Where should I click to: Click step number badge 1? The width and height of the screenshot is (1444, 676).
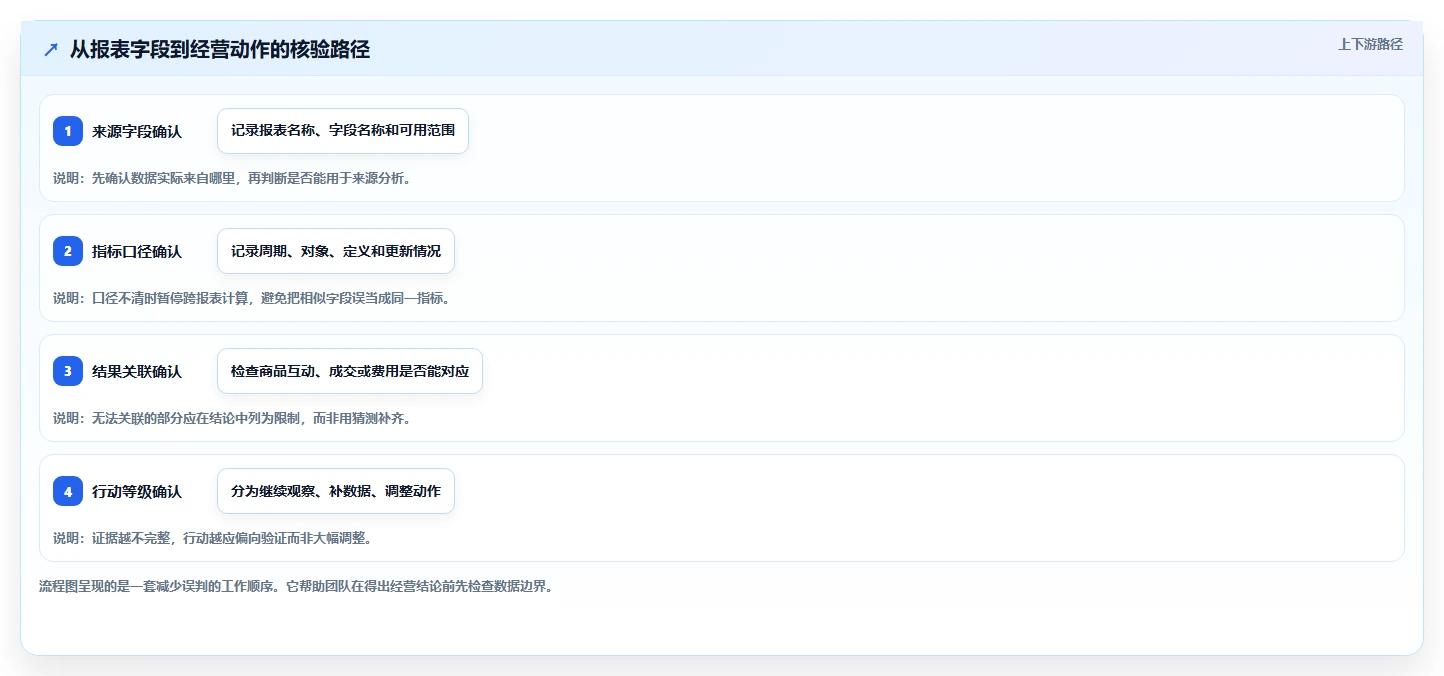pos(68,131)
